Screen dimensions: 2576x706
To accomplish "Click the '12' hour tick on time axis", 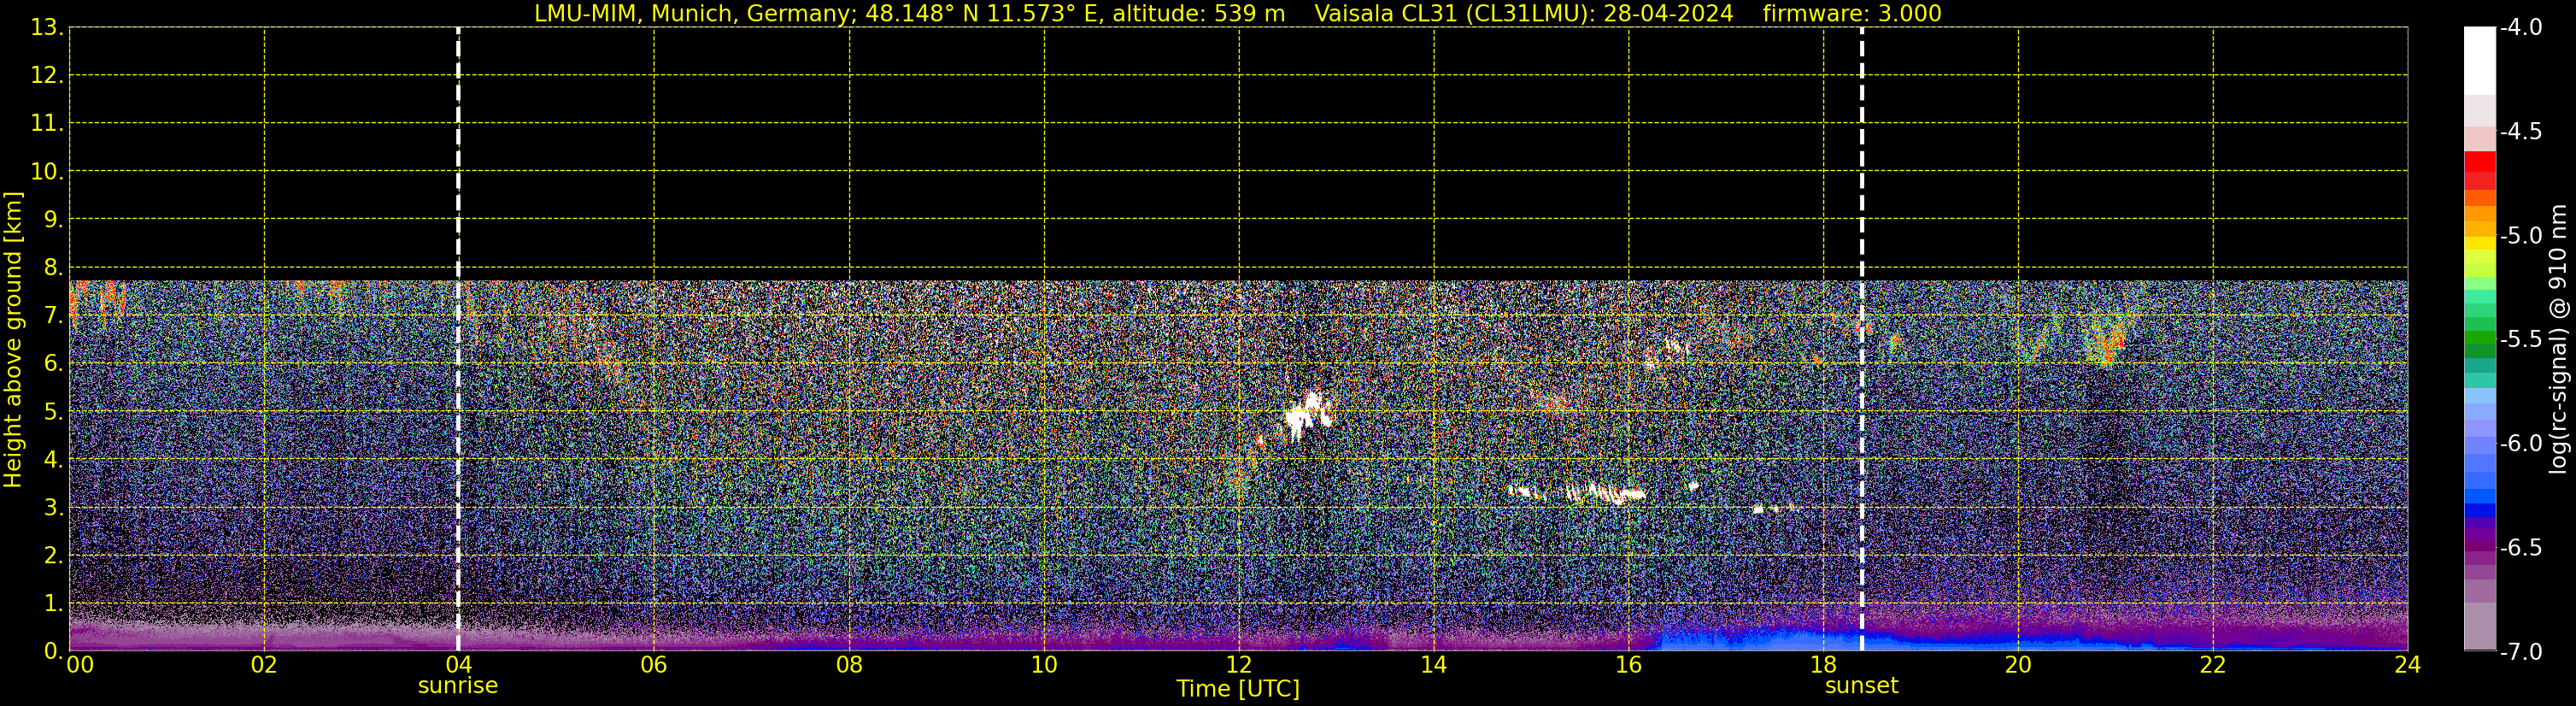I will (1238, 666).
